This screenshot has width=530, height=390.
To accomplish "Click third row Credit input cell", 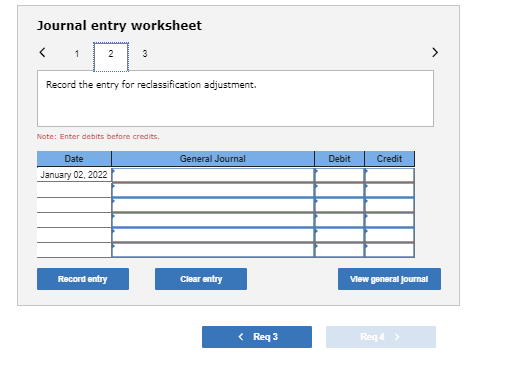I will [x=389, y=205].
